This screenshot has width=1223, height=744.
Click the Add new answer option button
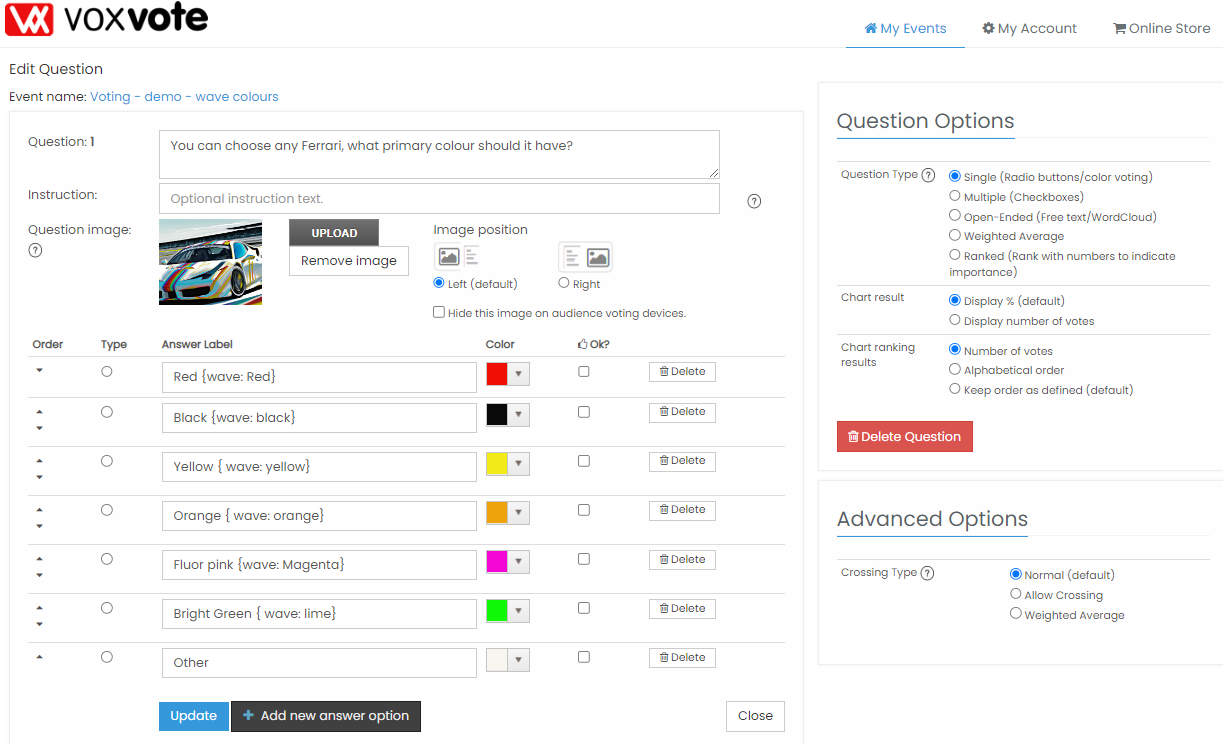(x=326, y=716)
